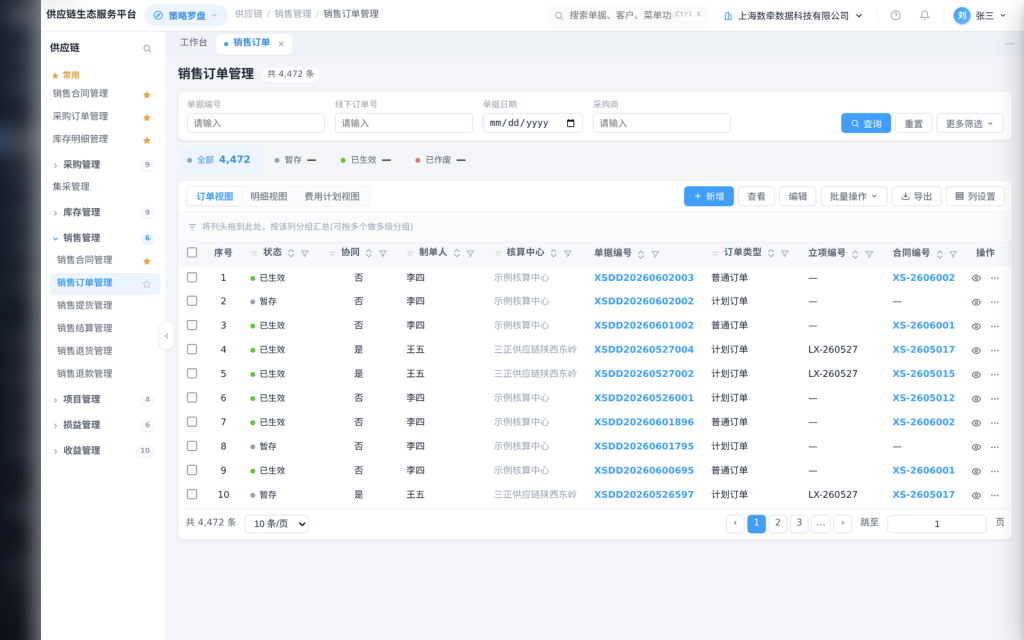Star the 销售订单管理 menu item
Screen dimensions: 1024x640
pos(147,283)
